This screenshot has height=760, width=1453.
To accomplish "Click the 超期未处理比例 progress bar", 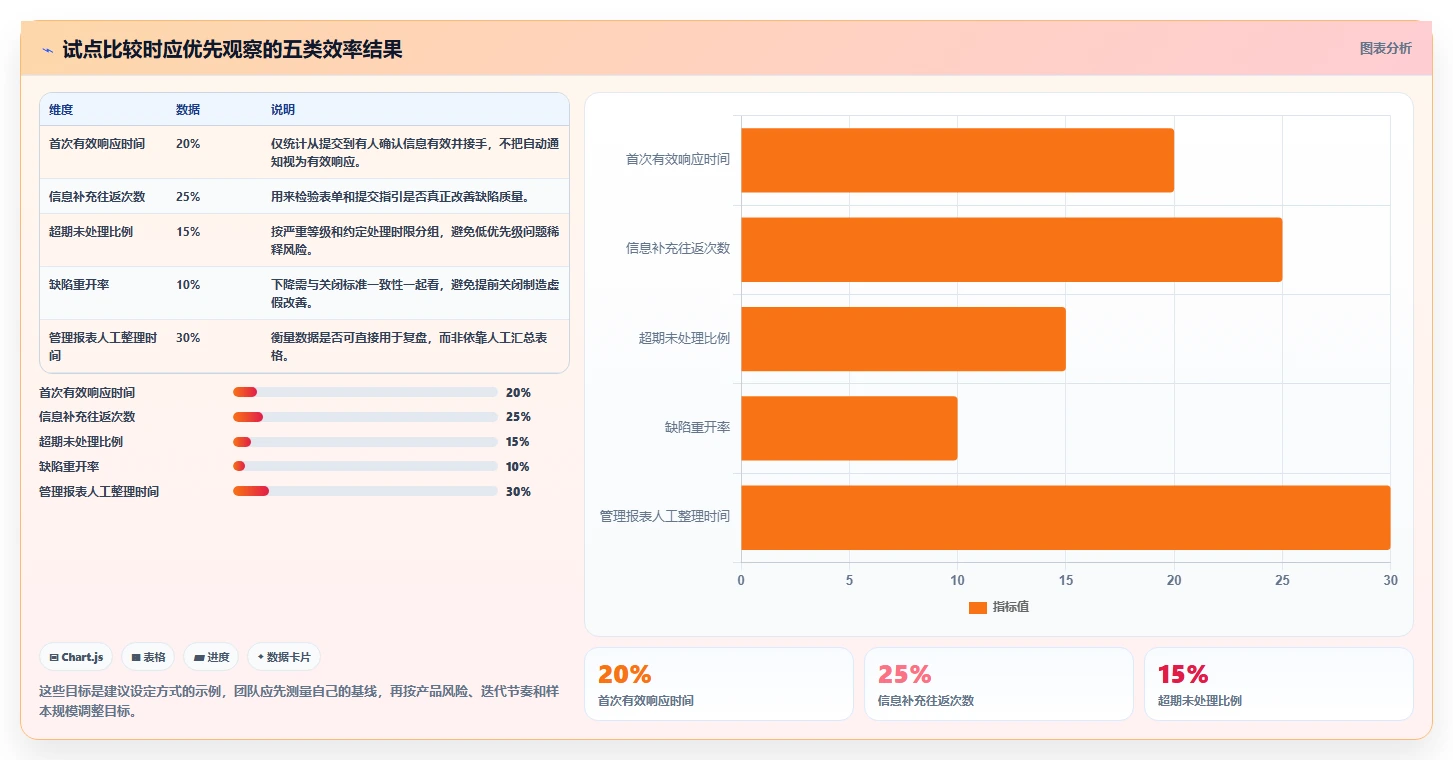I will 365,442.
